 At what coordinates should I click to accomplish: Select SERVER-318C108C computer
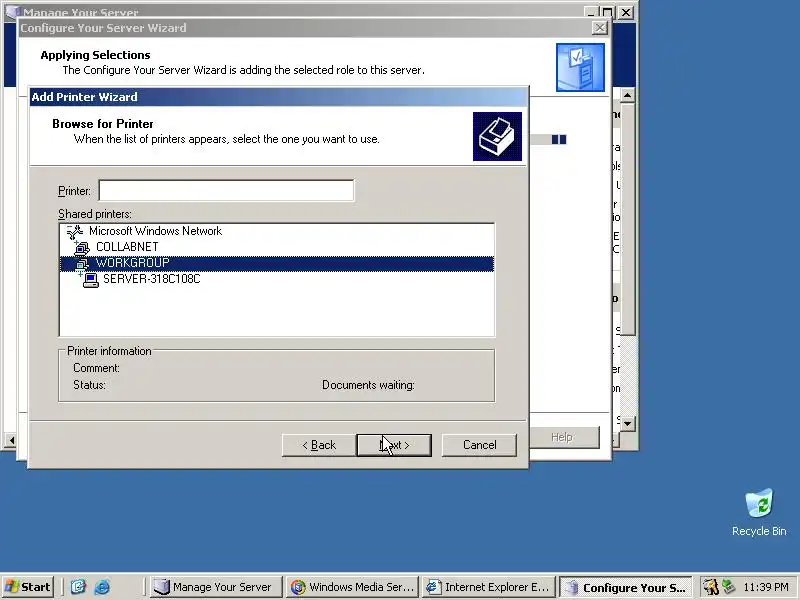pyautogui.click(x=152, y=279)
